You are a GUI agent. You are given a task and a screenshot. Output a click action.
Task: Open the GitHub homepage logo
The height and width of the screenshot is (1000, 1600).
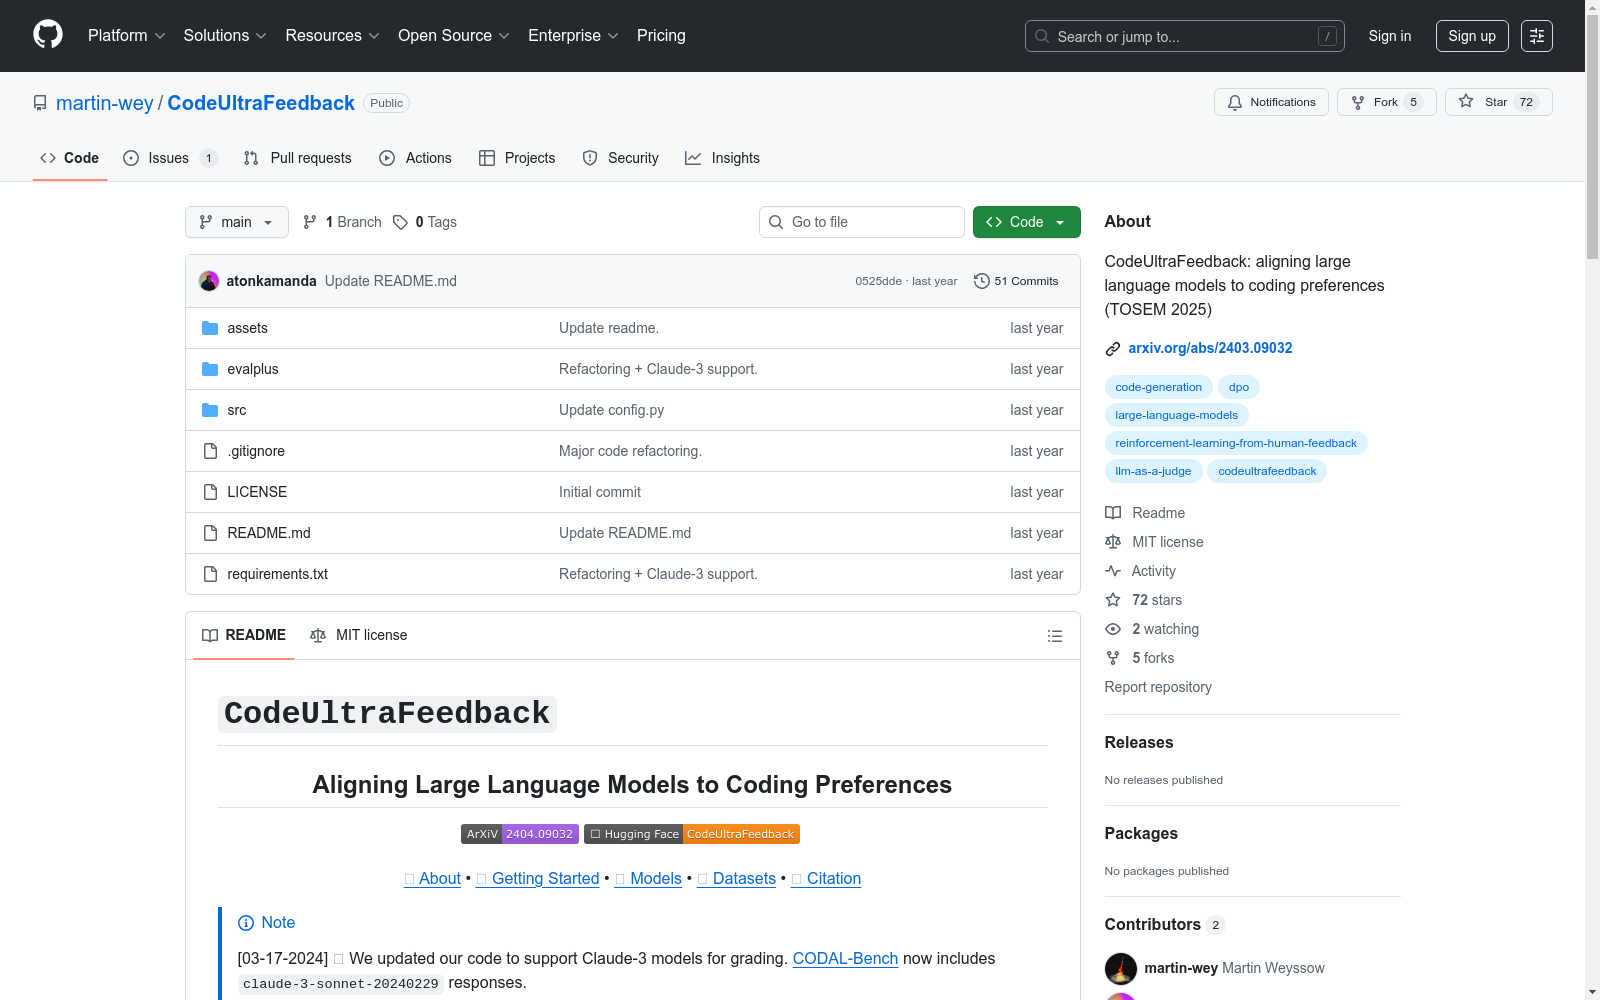48,35
